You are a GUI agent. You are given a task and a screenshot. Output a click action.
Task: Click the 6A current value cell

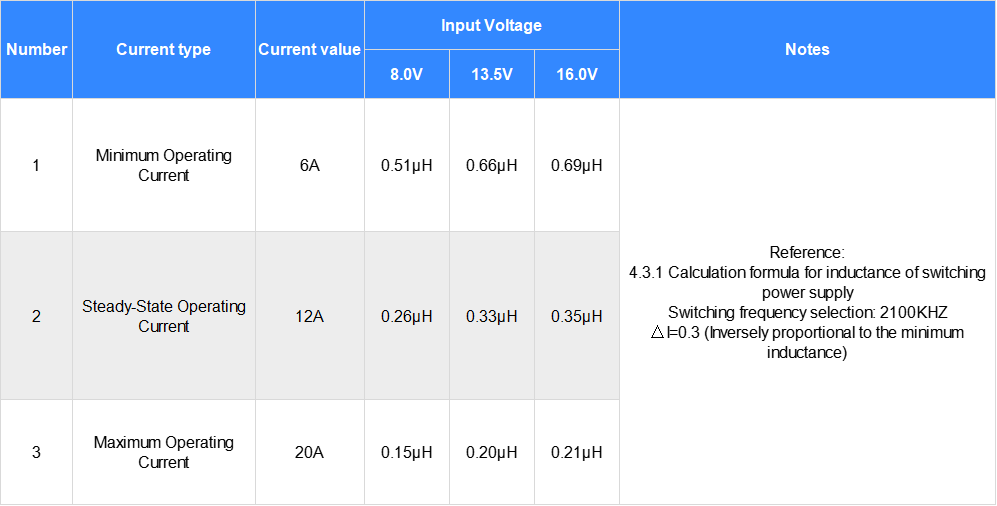click(309, 165)
